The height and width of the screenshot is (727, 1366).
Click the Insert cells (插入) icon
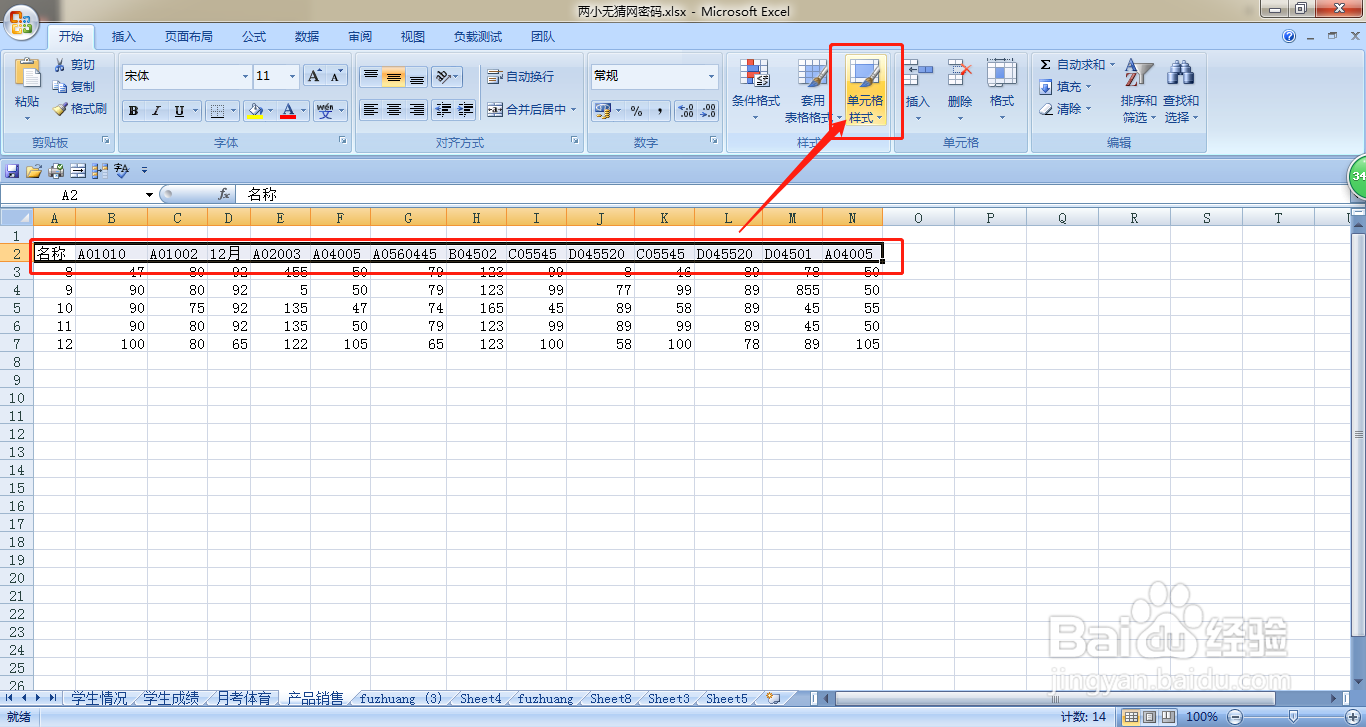pyautogui.click(x=917, y=73)
